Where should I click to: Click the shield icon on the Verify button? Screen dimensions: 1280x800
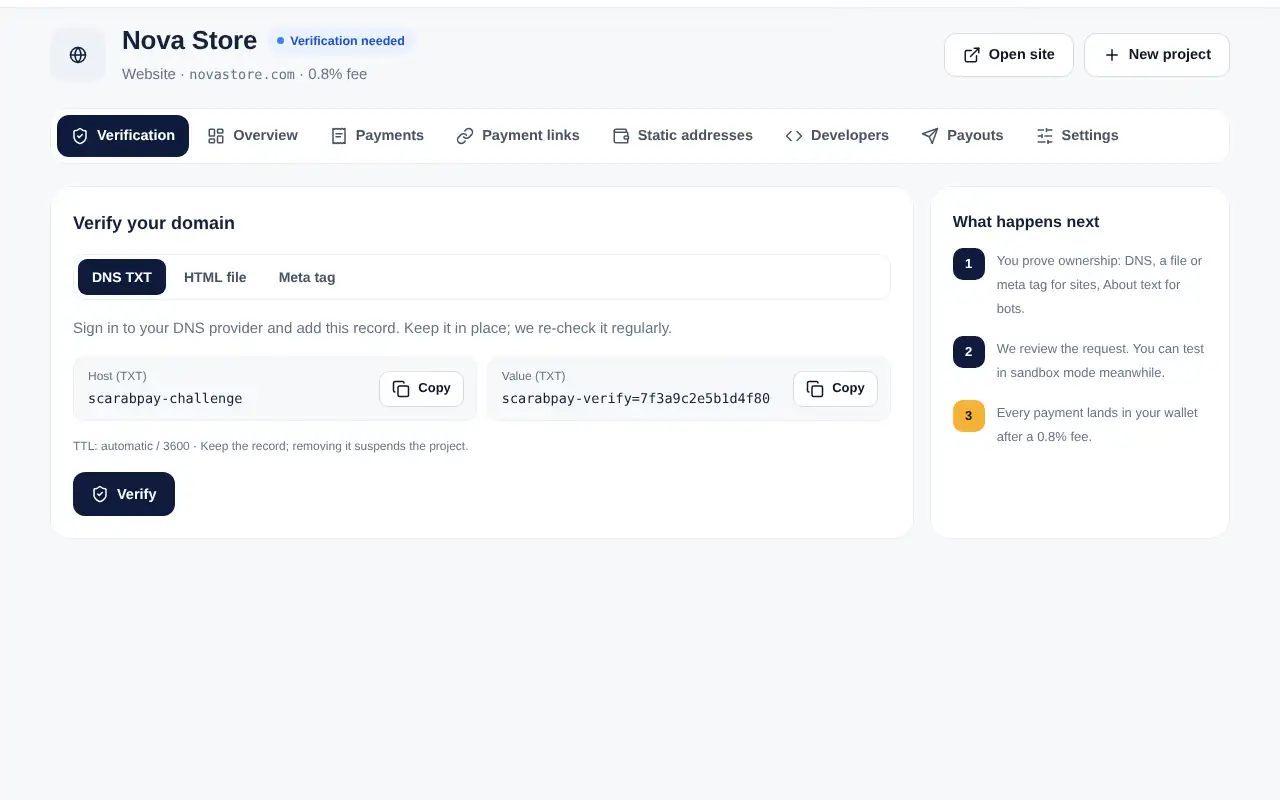[x=100, y=494]
